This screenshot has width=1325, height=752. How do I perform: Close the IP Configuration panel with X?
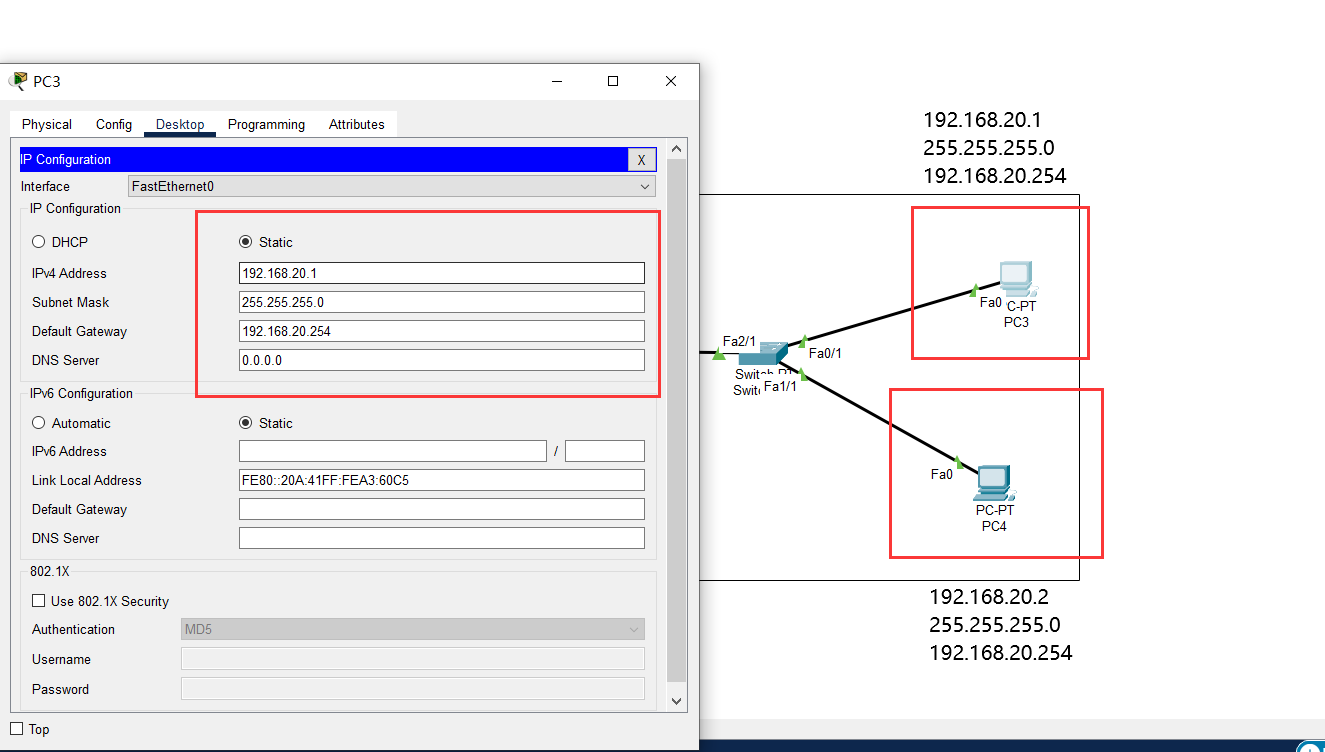(x=642, y=160)
